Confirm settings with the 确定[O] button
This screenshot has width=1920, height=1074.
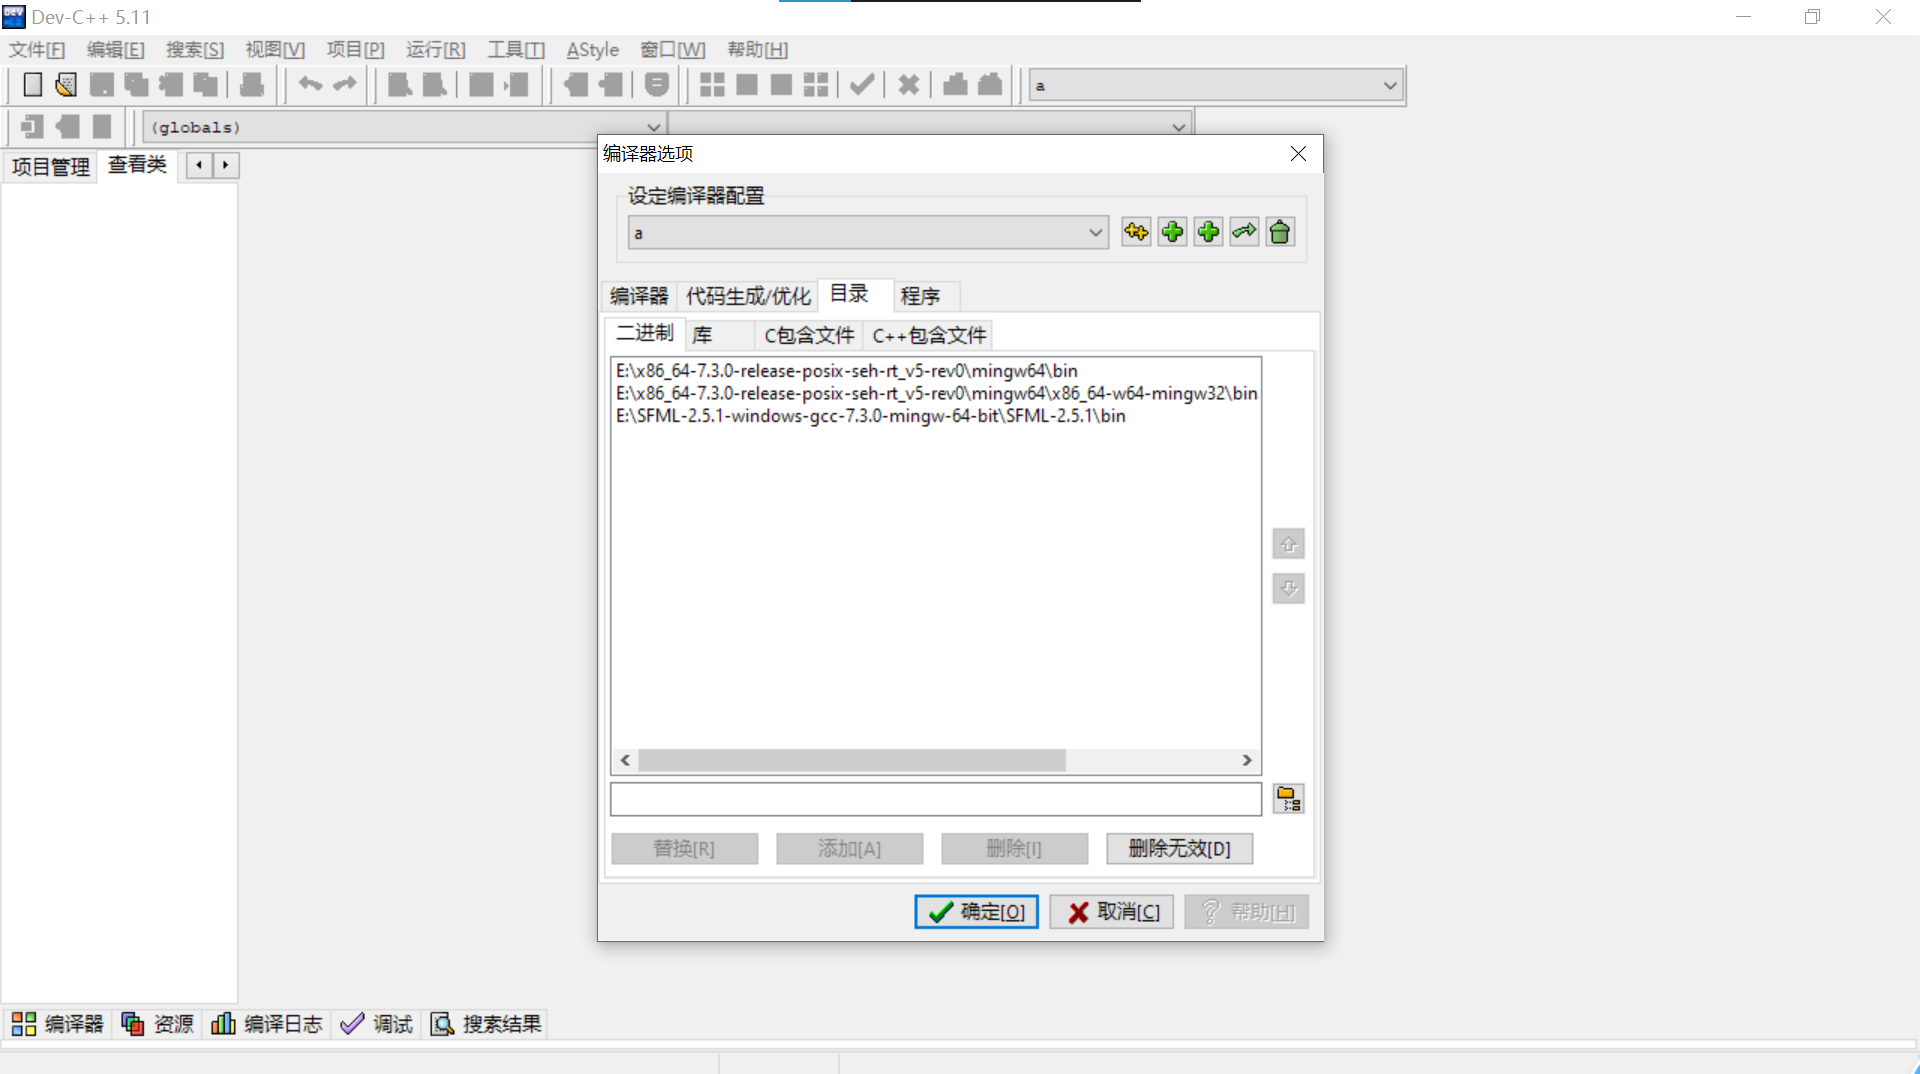[x=975, y=911]
